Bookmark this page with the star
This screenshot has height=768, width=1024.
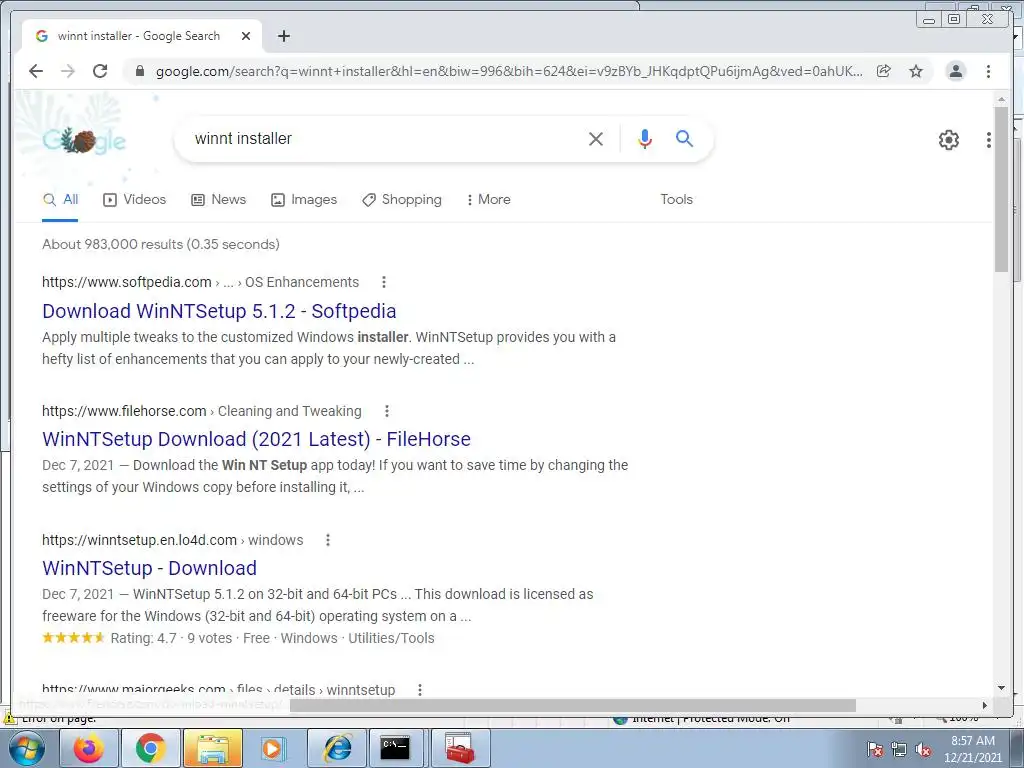(x=916, y=71)
